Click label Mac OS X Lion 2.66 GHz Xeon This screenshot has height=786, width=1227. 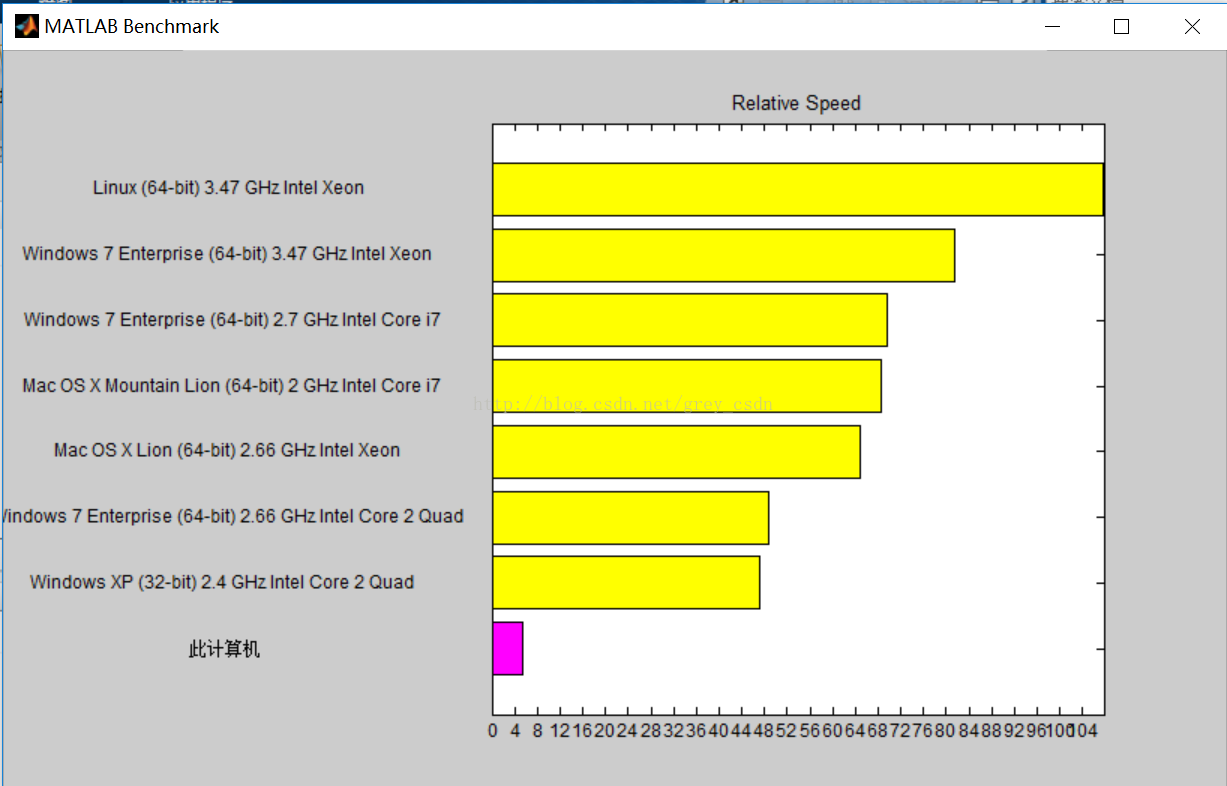(227, 451)
